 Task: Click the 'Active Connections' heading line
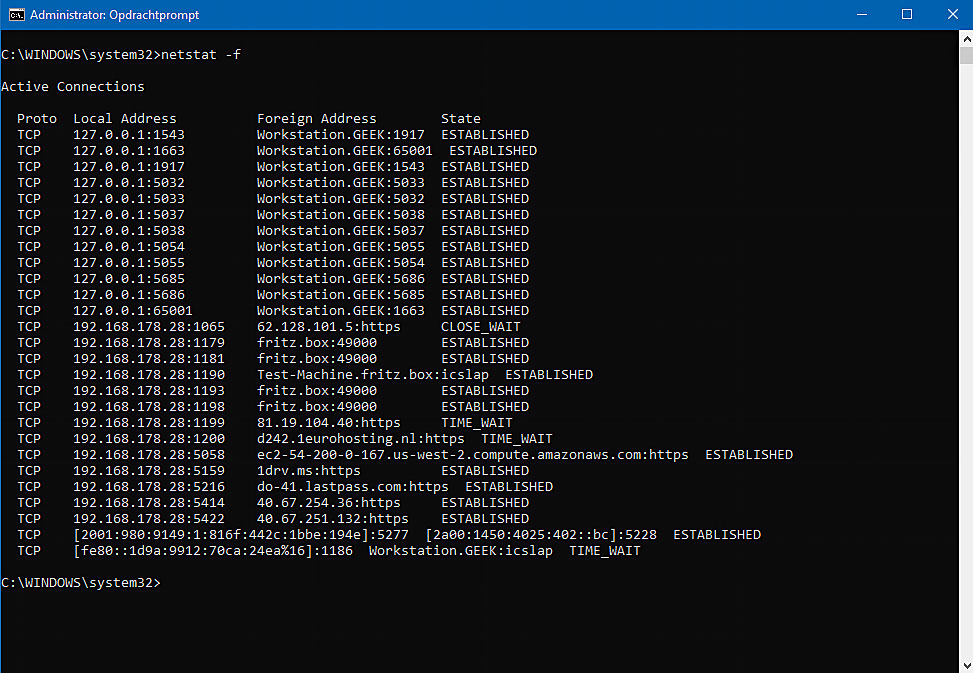[x=73, y=87]
